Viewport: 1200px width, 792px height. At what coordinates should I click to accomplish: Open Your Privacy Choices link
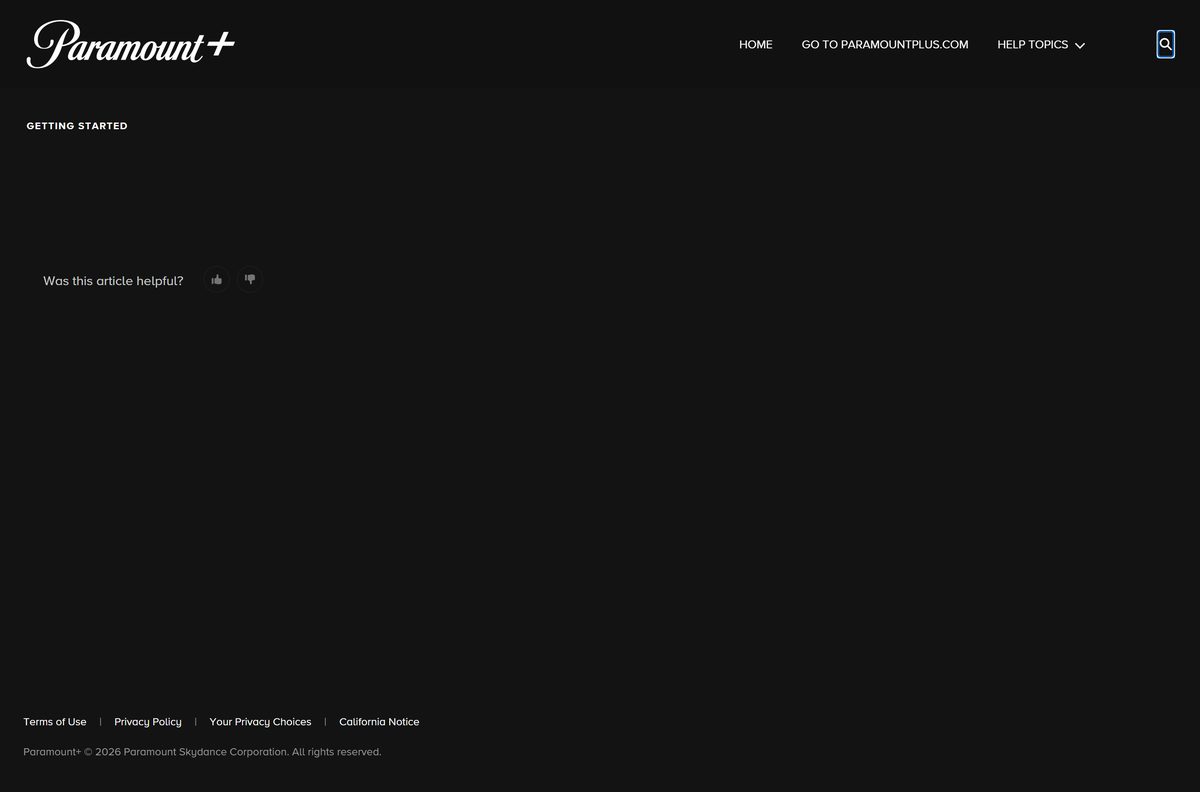[x=260, y=722]
